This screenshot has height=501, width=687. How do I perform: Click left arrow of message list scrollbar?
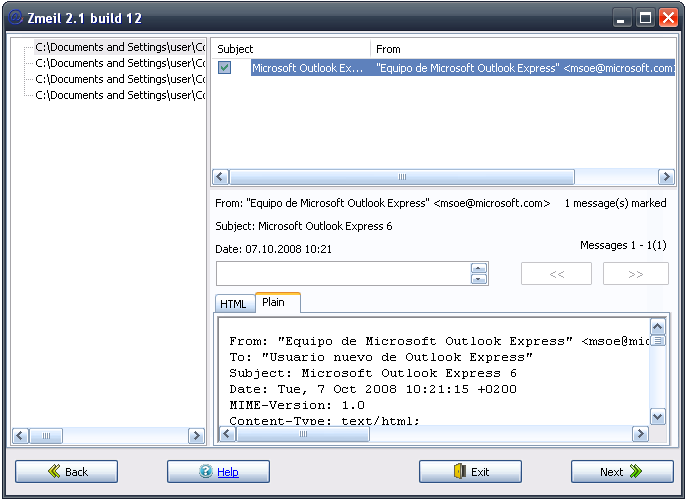pyautogui.click(x=220, y=177)
